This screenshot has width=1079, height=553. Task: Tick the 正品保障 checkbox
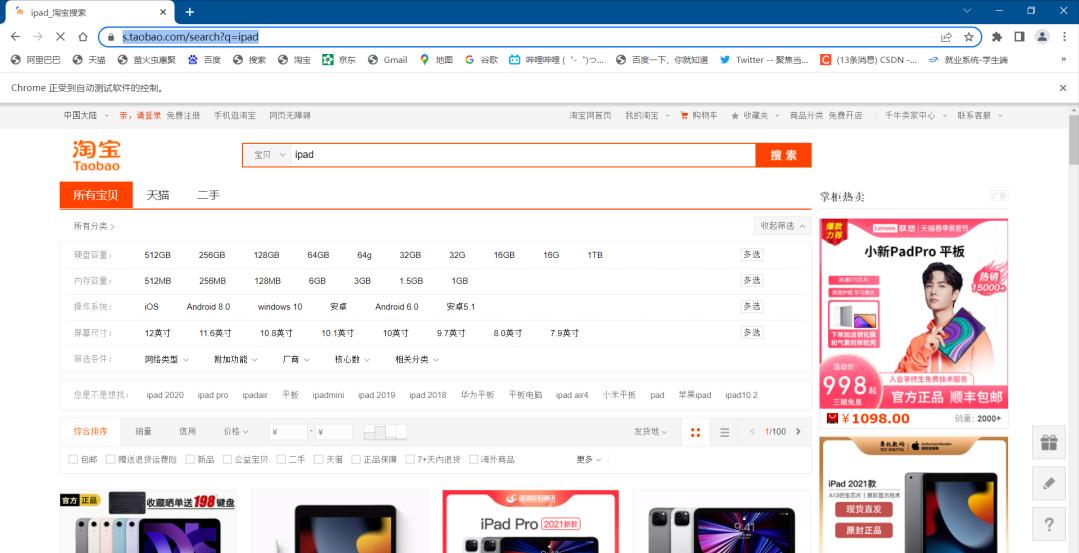click(356, 459)
